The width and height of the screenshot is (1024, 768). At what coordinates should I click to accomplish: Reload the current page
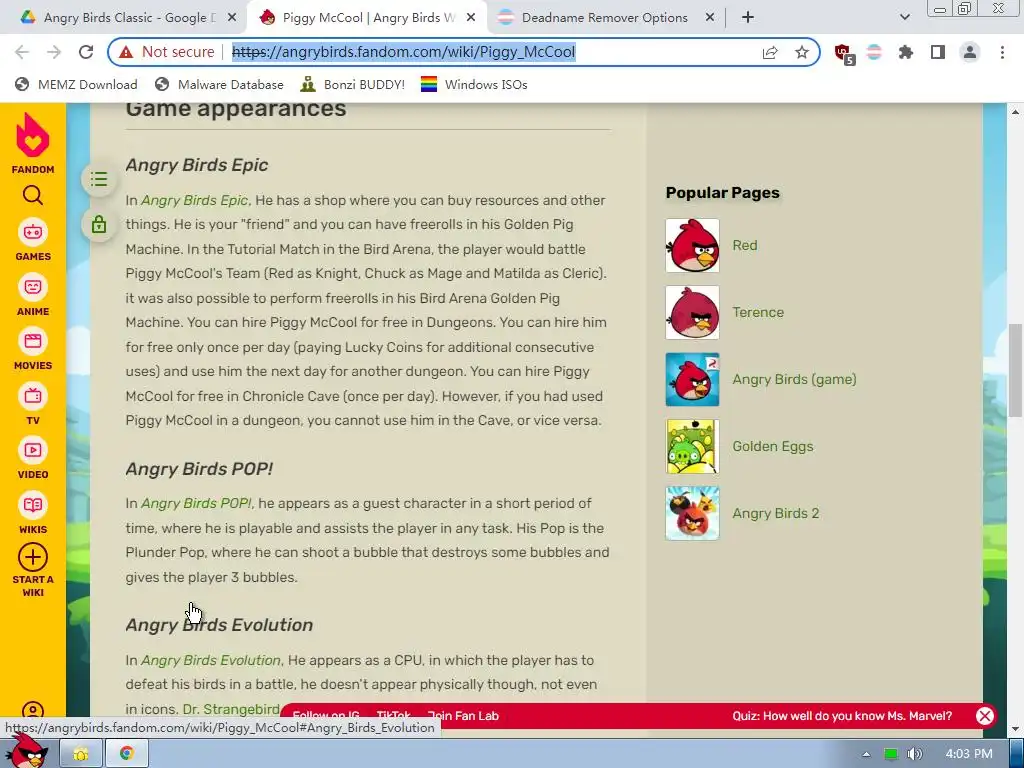coord(86,52)
